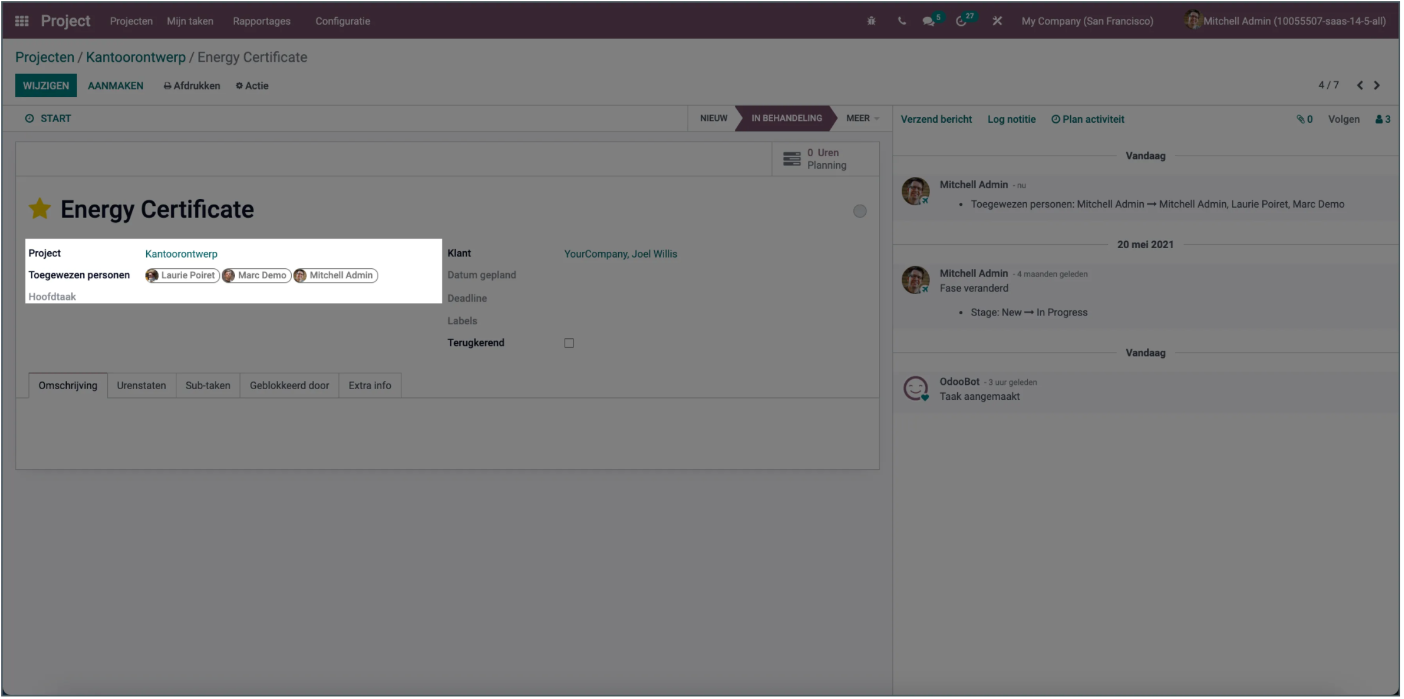Open the Actie dropdown menu

252,86
